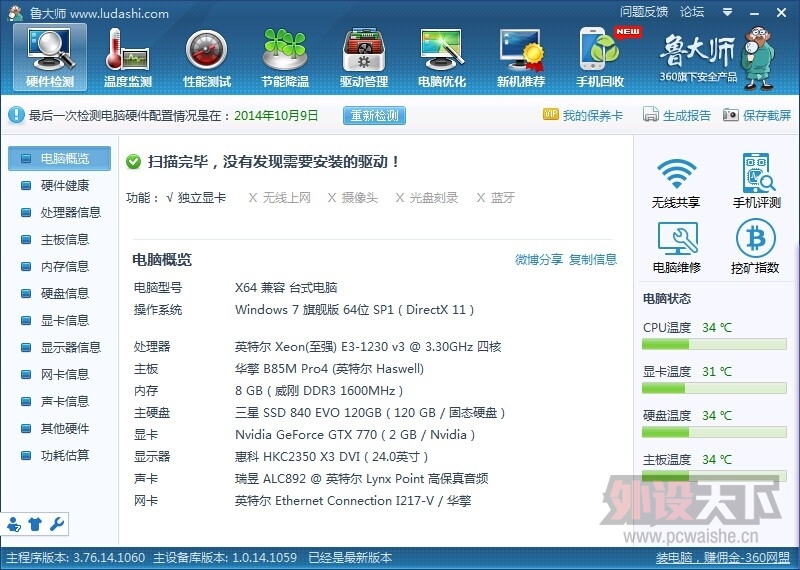Click 保存截屏 to save screenshot
Image resolution: width=800 pixels, height=570 pixels.
(x=757, y=115)
